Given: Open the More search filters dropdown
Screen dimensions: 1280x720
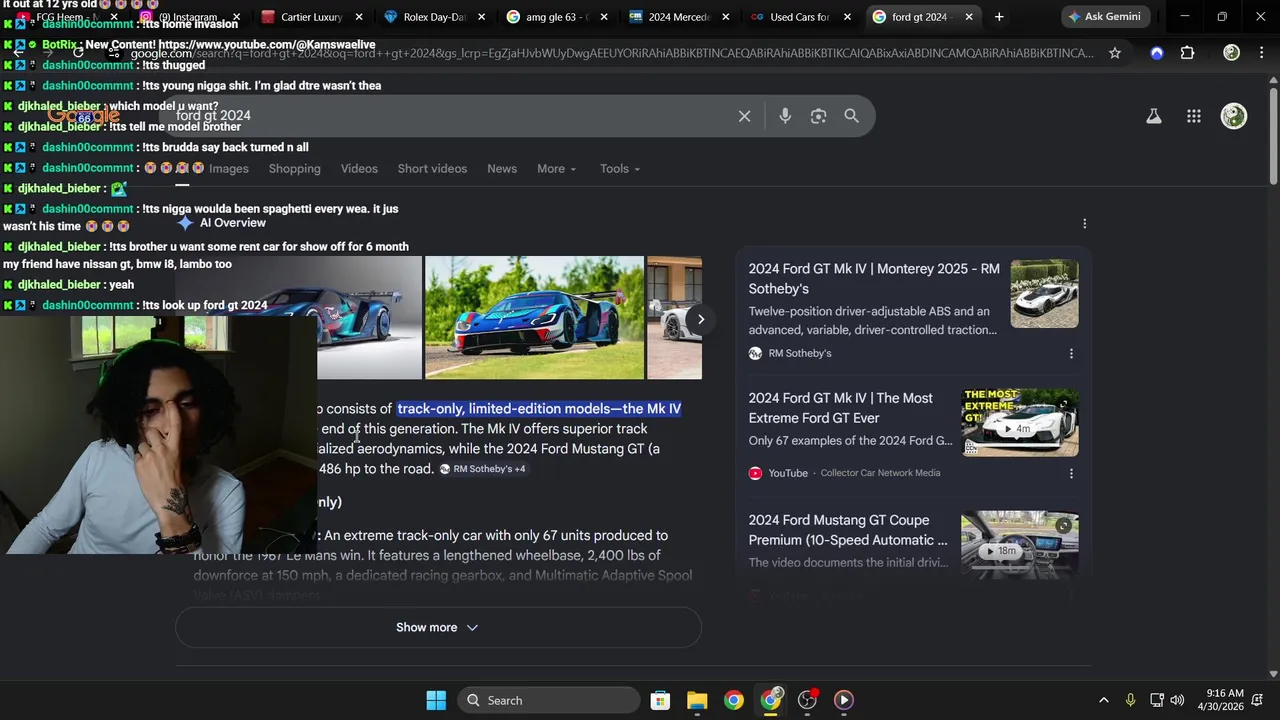Looking at the screenshot, I should [556, 169].
